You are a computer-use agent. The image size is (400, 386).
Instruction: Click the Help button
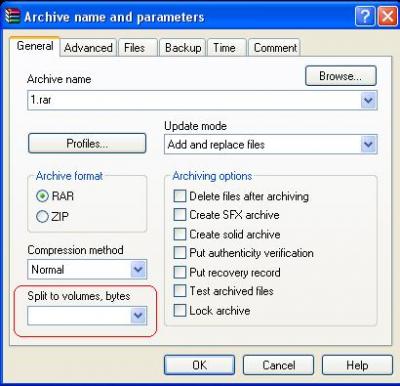tap(357, 365)
